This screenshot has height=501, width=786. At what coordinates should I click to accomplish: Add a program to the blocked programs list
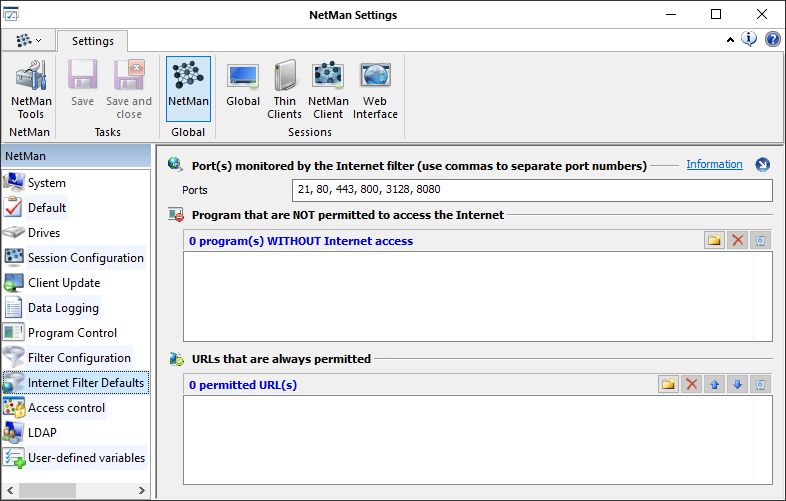pyautogui.click(x=714, y=240)
